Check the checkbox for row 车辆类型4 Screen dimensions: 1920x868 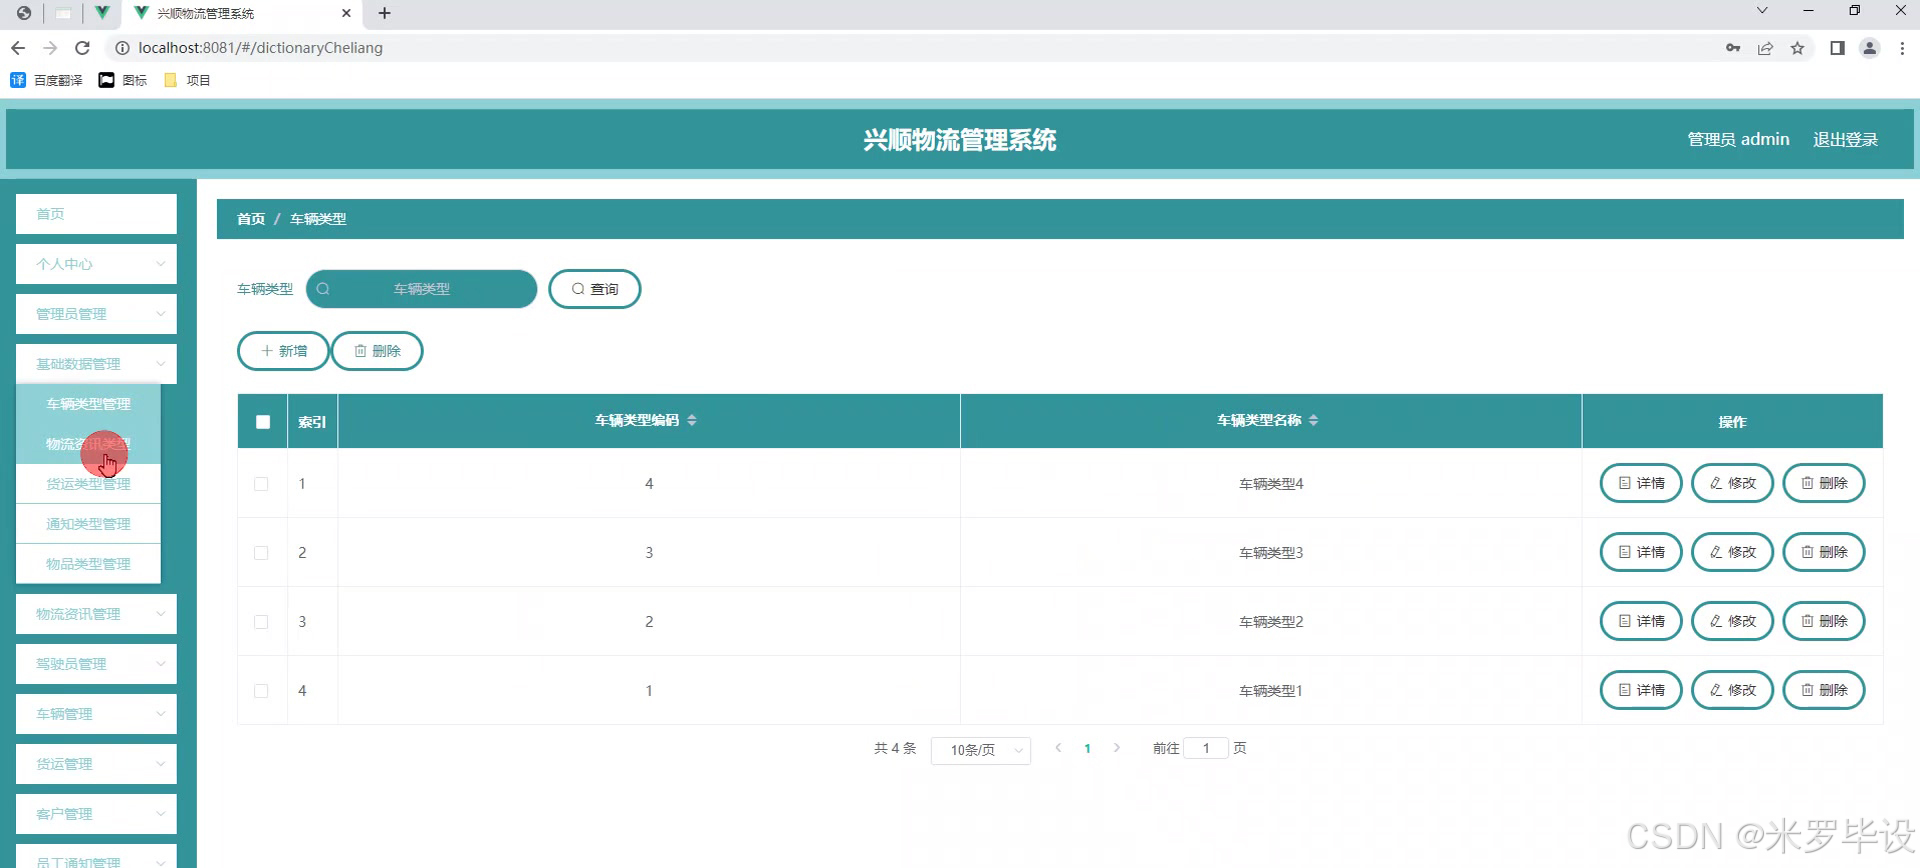click(261, 484)
